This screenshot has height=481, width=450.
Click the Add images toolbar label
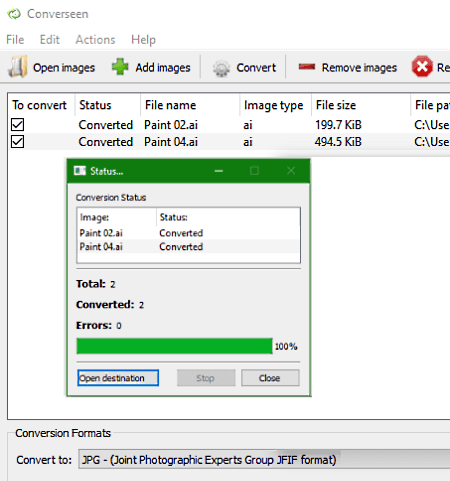163,68
